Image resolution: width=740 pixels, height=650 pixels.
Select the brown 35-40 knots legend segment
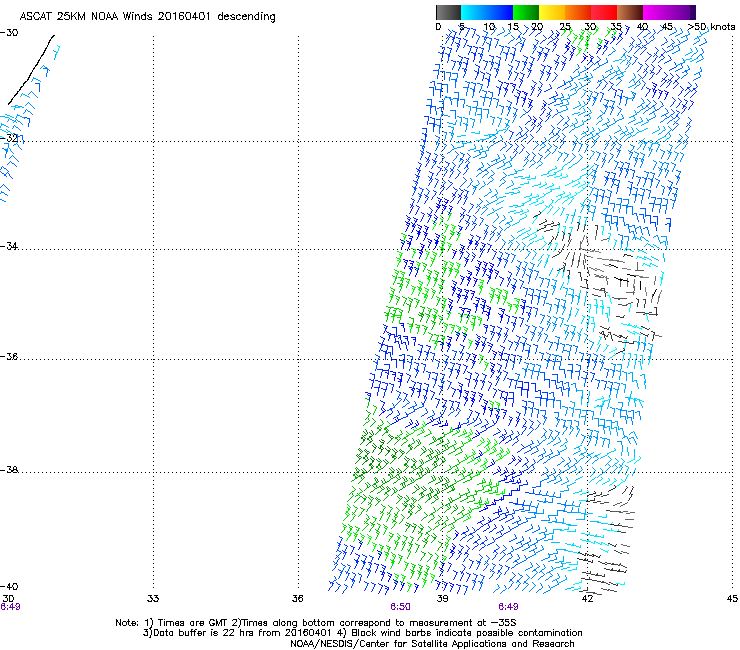[630, 12]
